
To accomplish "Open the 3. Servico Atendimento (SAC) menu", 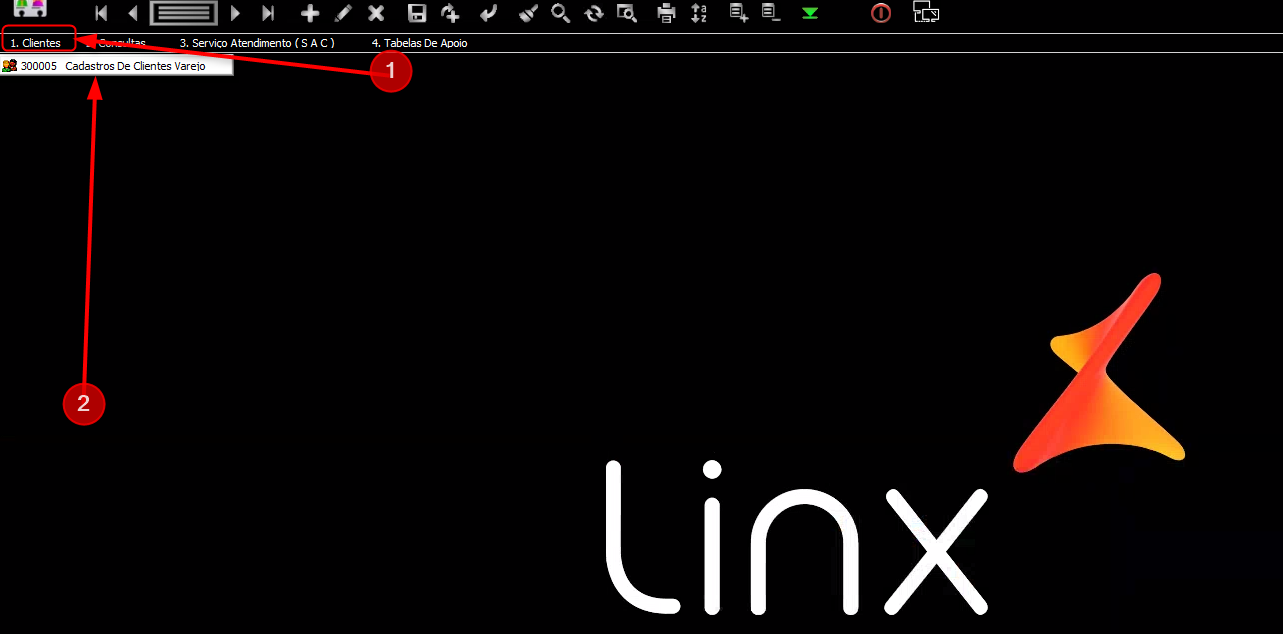I will click(x=257, y=43).
